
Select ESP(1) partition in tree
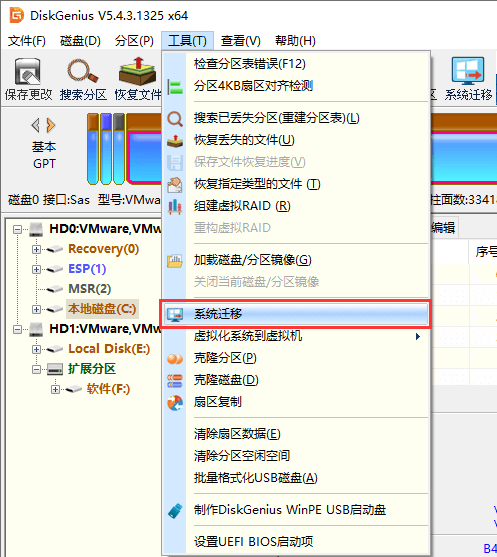87,269
